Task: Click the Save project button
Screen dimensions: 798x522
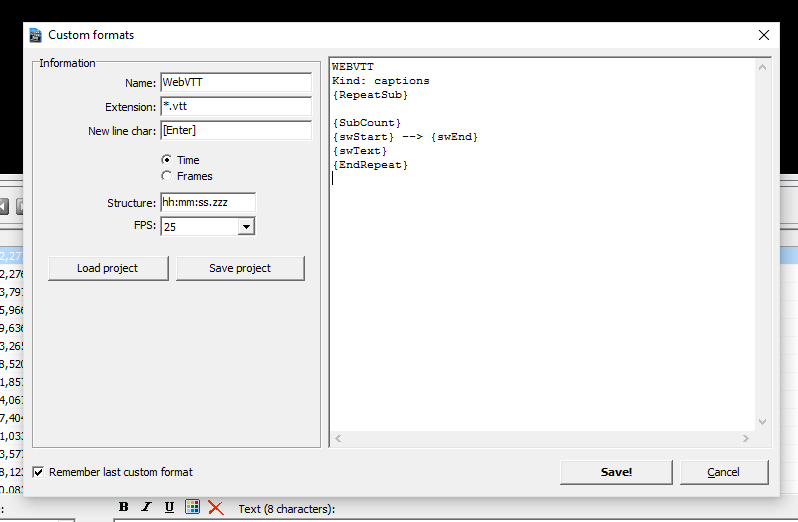Action: coord(240,268)
